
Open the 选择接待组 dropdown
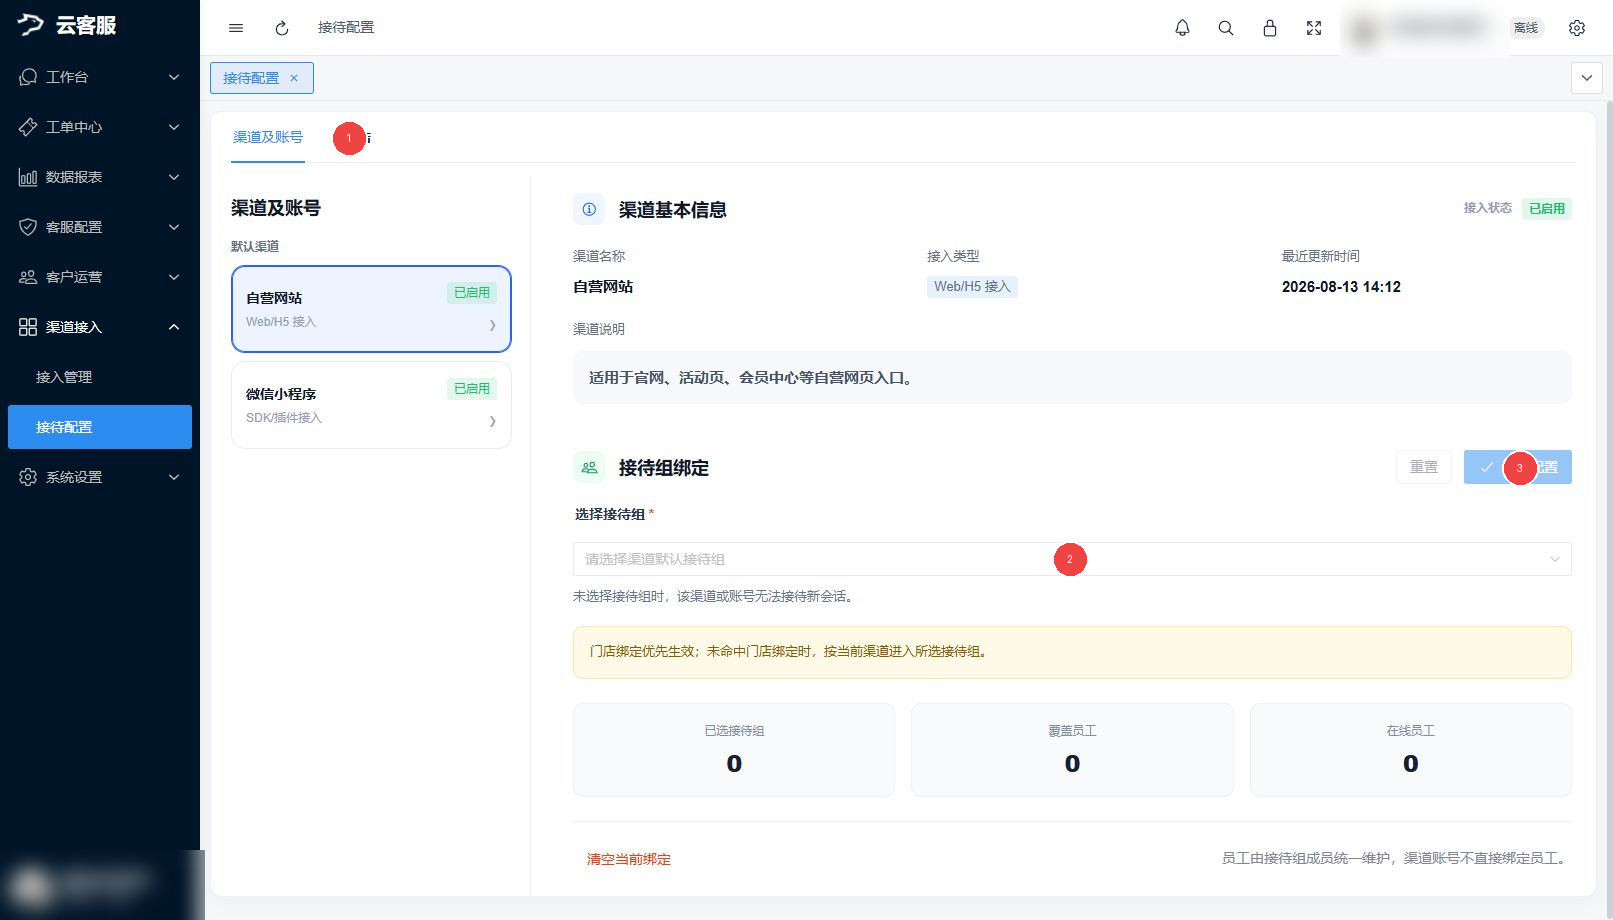pos(1072,559)
